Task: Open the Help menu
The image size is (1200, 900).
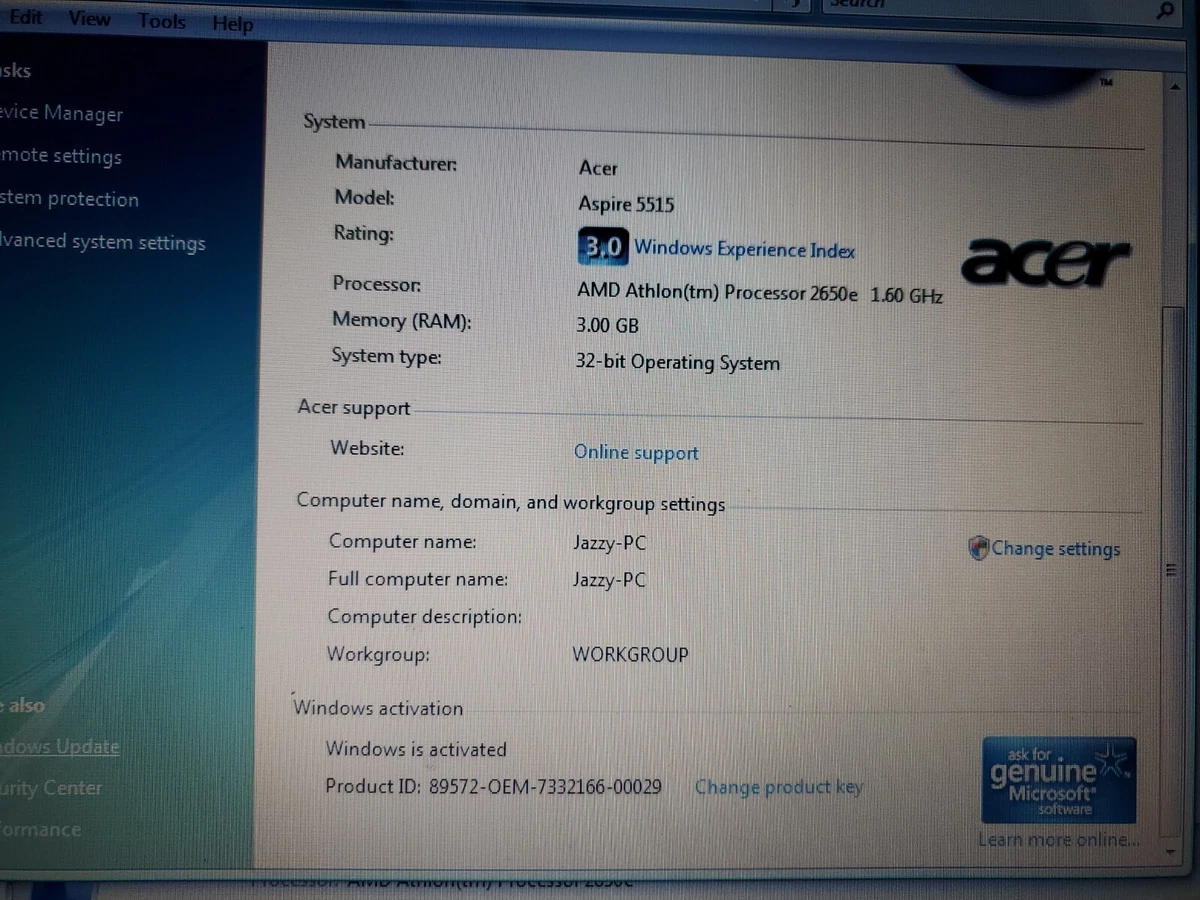Action: point(233,23)
